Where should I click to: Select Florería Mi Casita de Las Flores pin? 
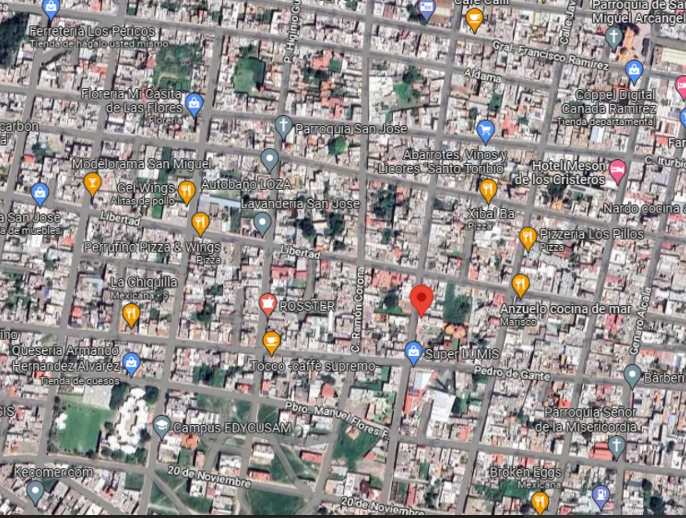point(194,105)
